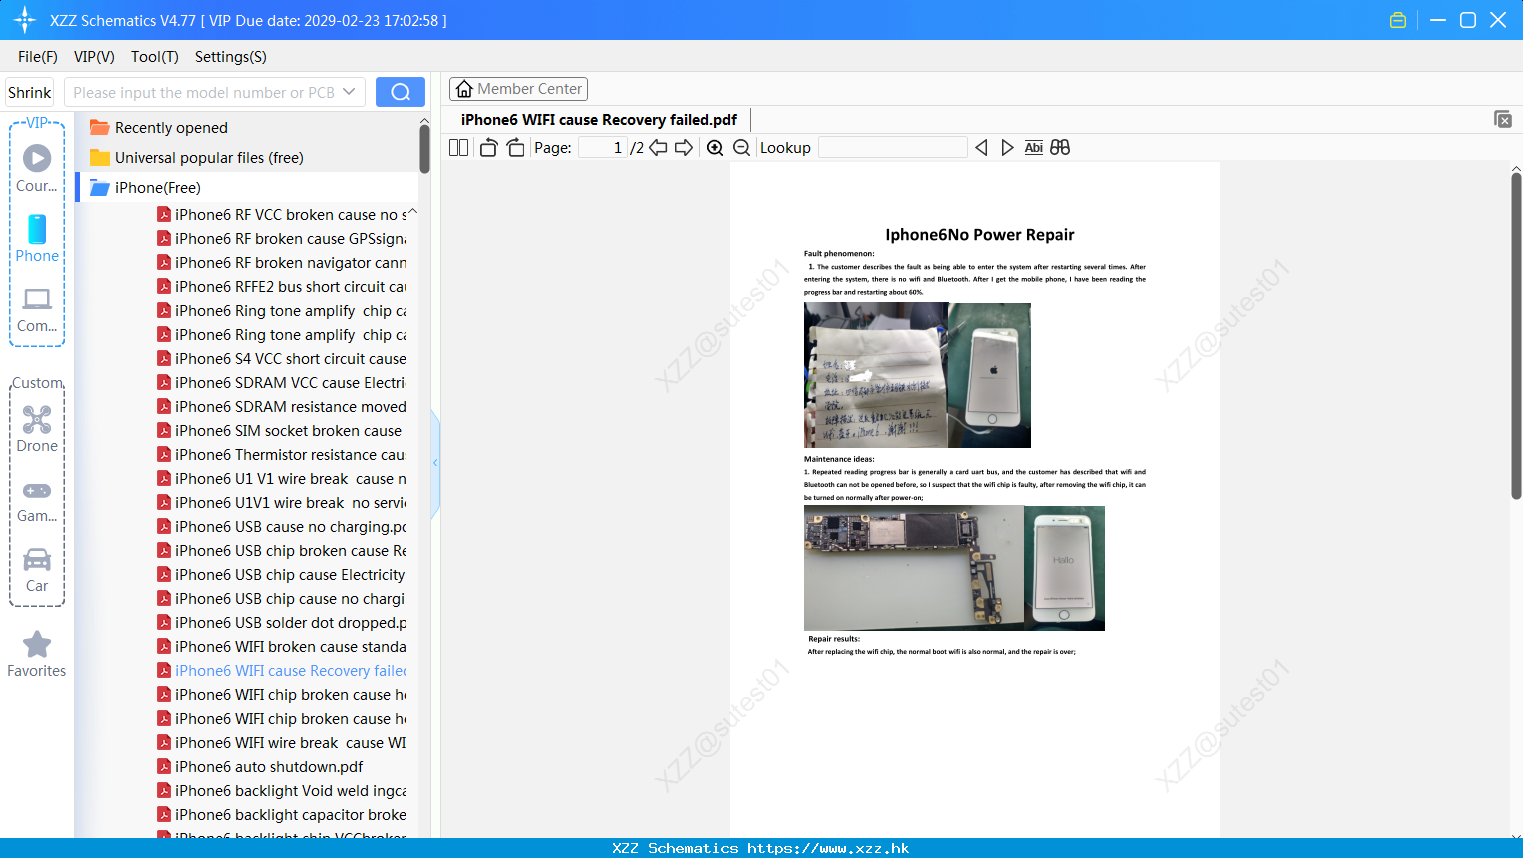Select Phone category in sidebar

[37, 238]
